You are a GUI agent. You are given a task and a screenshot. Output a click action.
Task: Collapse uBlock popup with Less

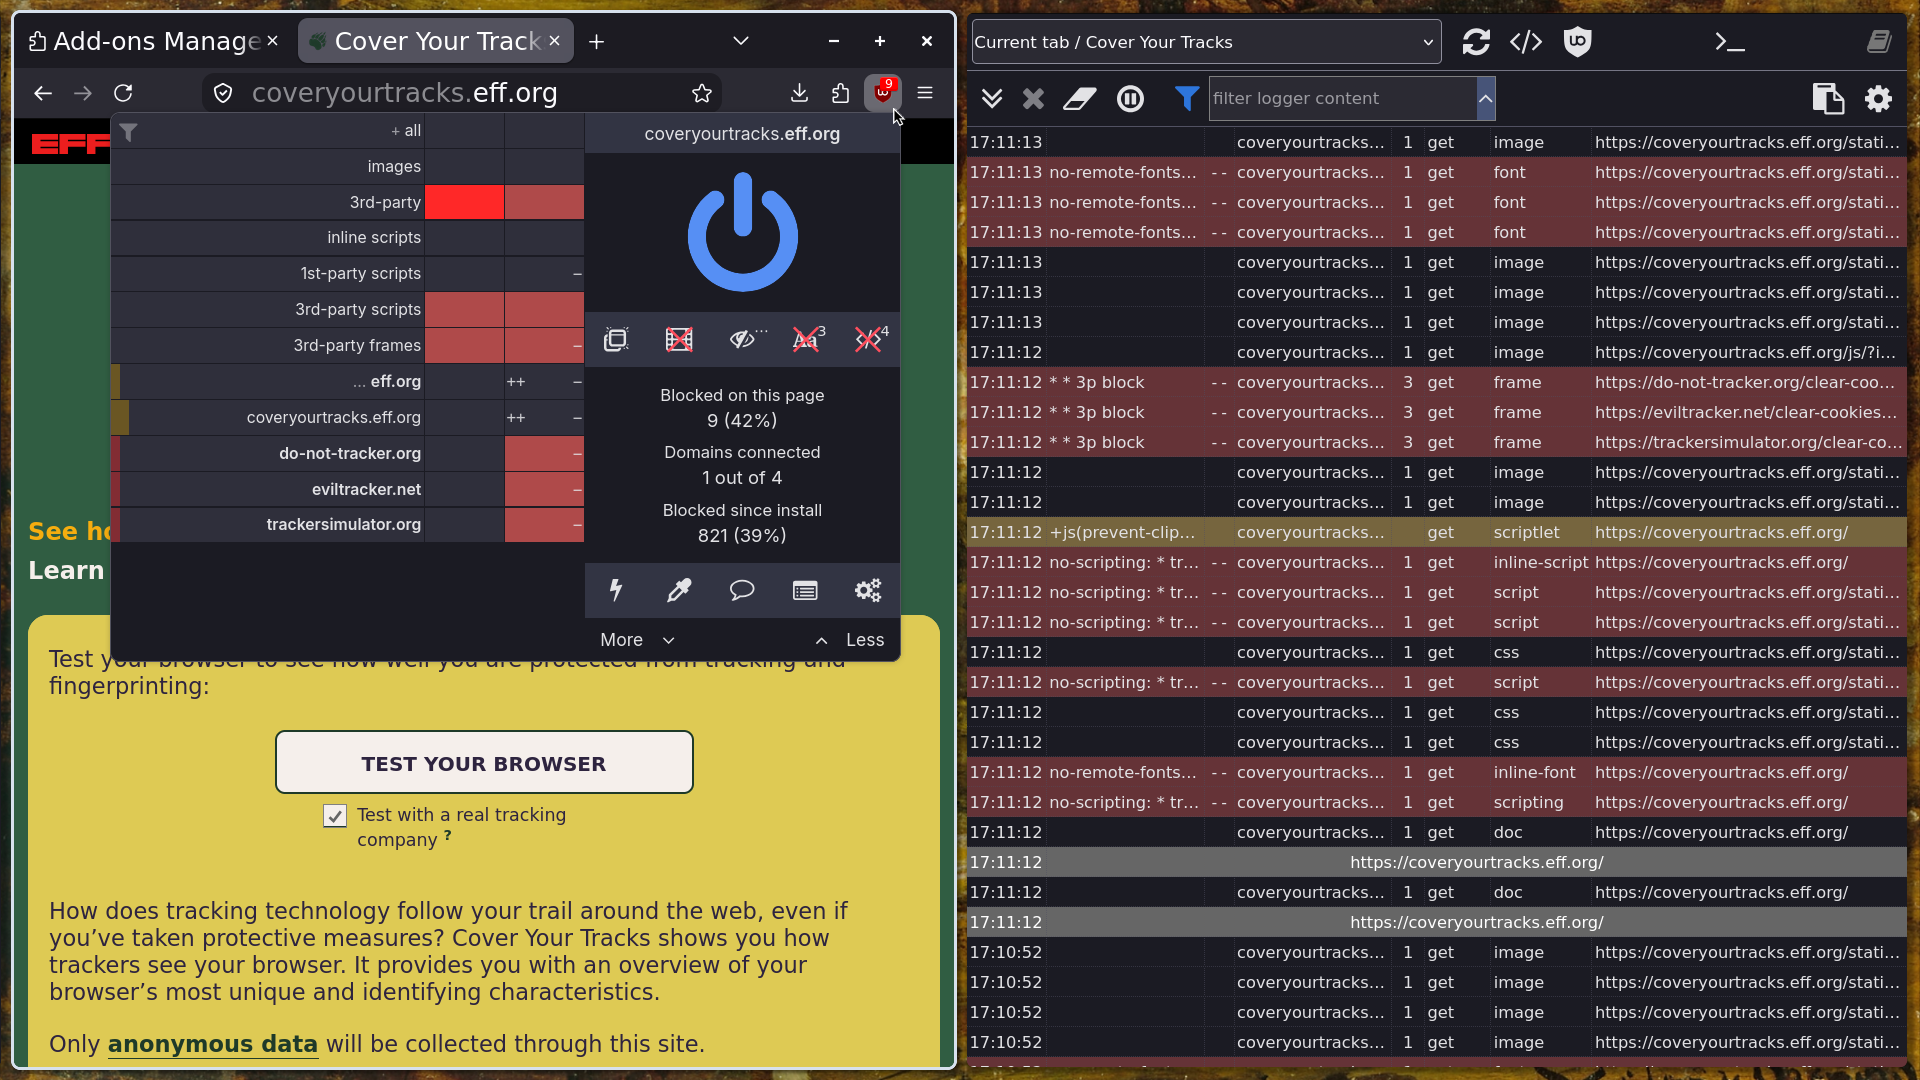[849, 640]
